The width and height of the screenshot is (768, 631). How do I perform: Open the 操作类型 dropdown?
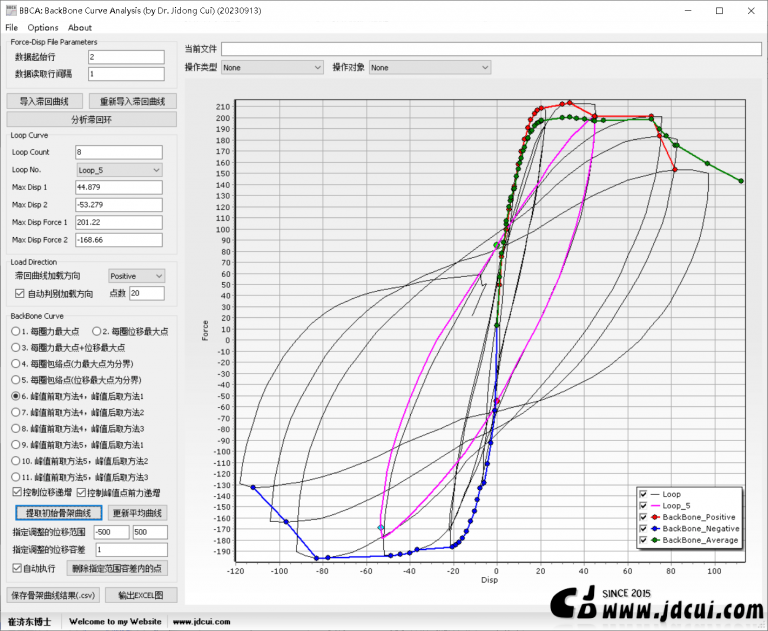[271, 67]
